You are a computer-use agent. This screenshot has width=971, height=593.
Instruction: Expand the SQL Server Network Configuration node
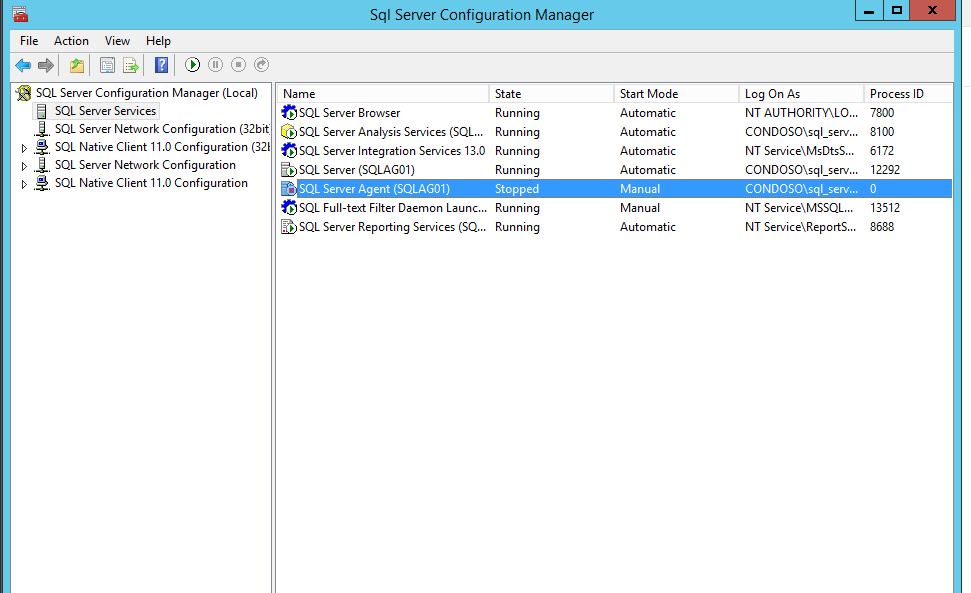point(24,166)
